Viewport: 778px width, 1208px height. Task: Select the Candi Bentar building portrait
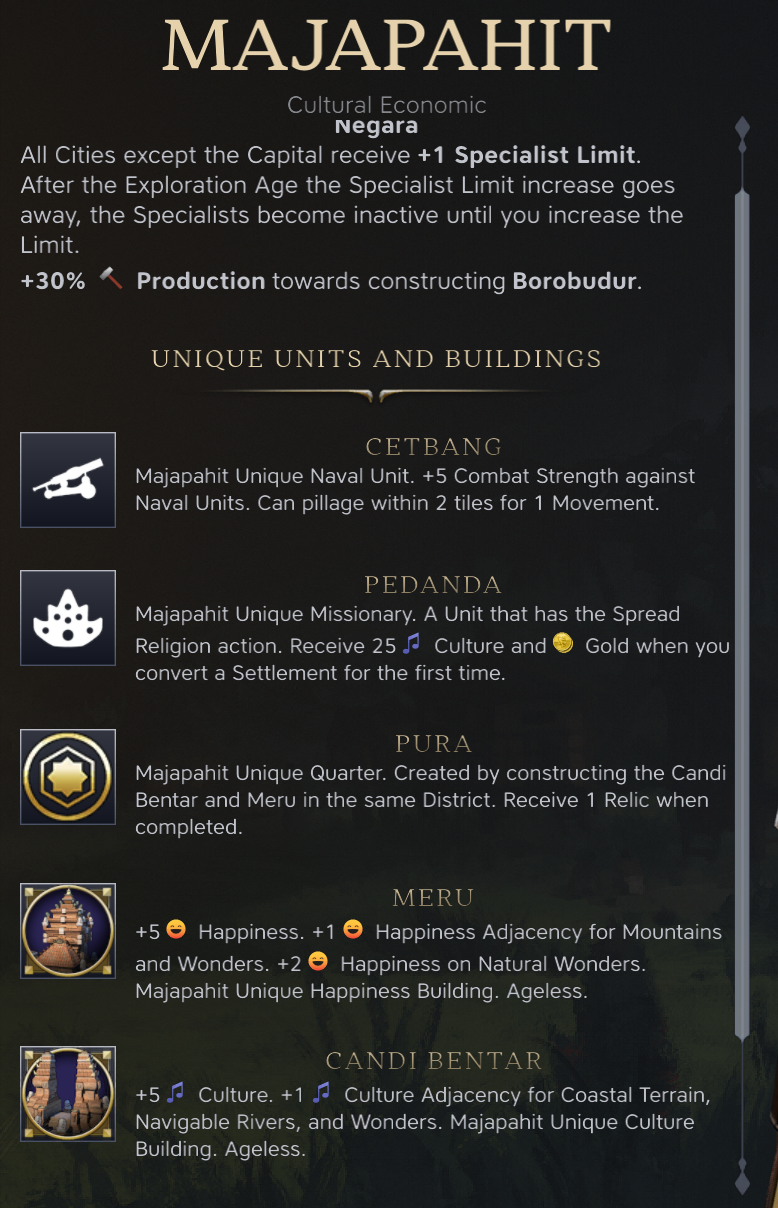point(68,1093)
